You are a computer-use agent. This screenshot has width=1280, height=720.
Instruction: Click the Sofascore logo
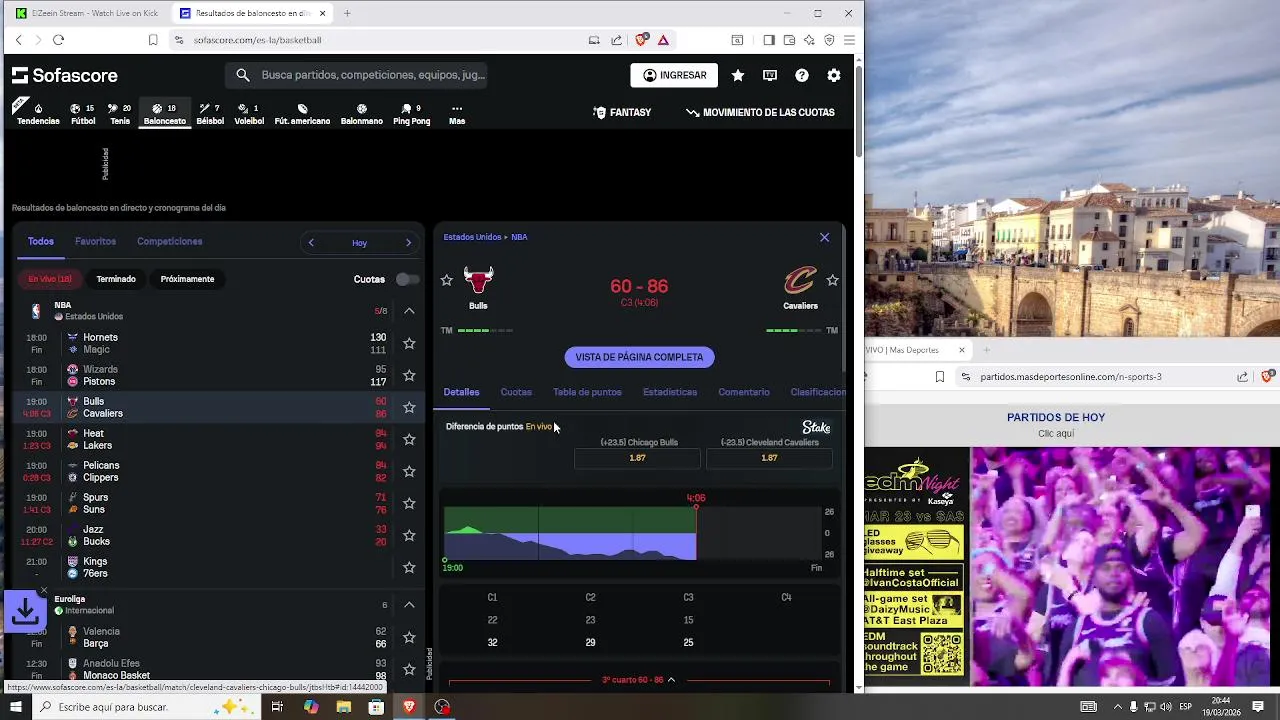pyautogui.click(x=65, y=75)
